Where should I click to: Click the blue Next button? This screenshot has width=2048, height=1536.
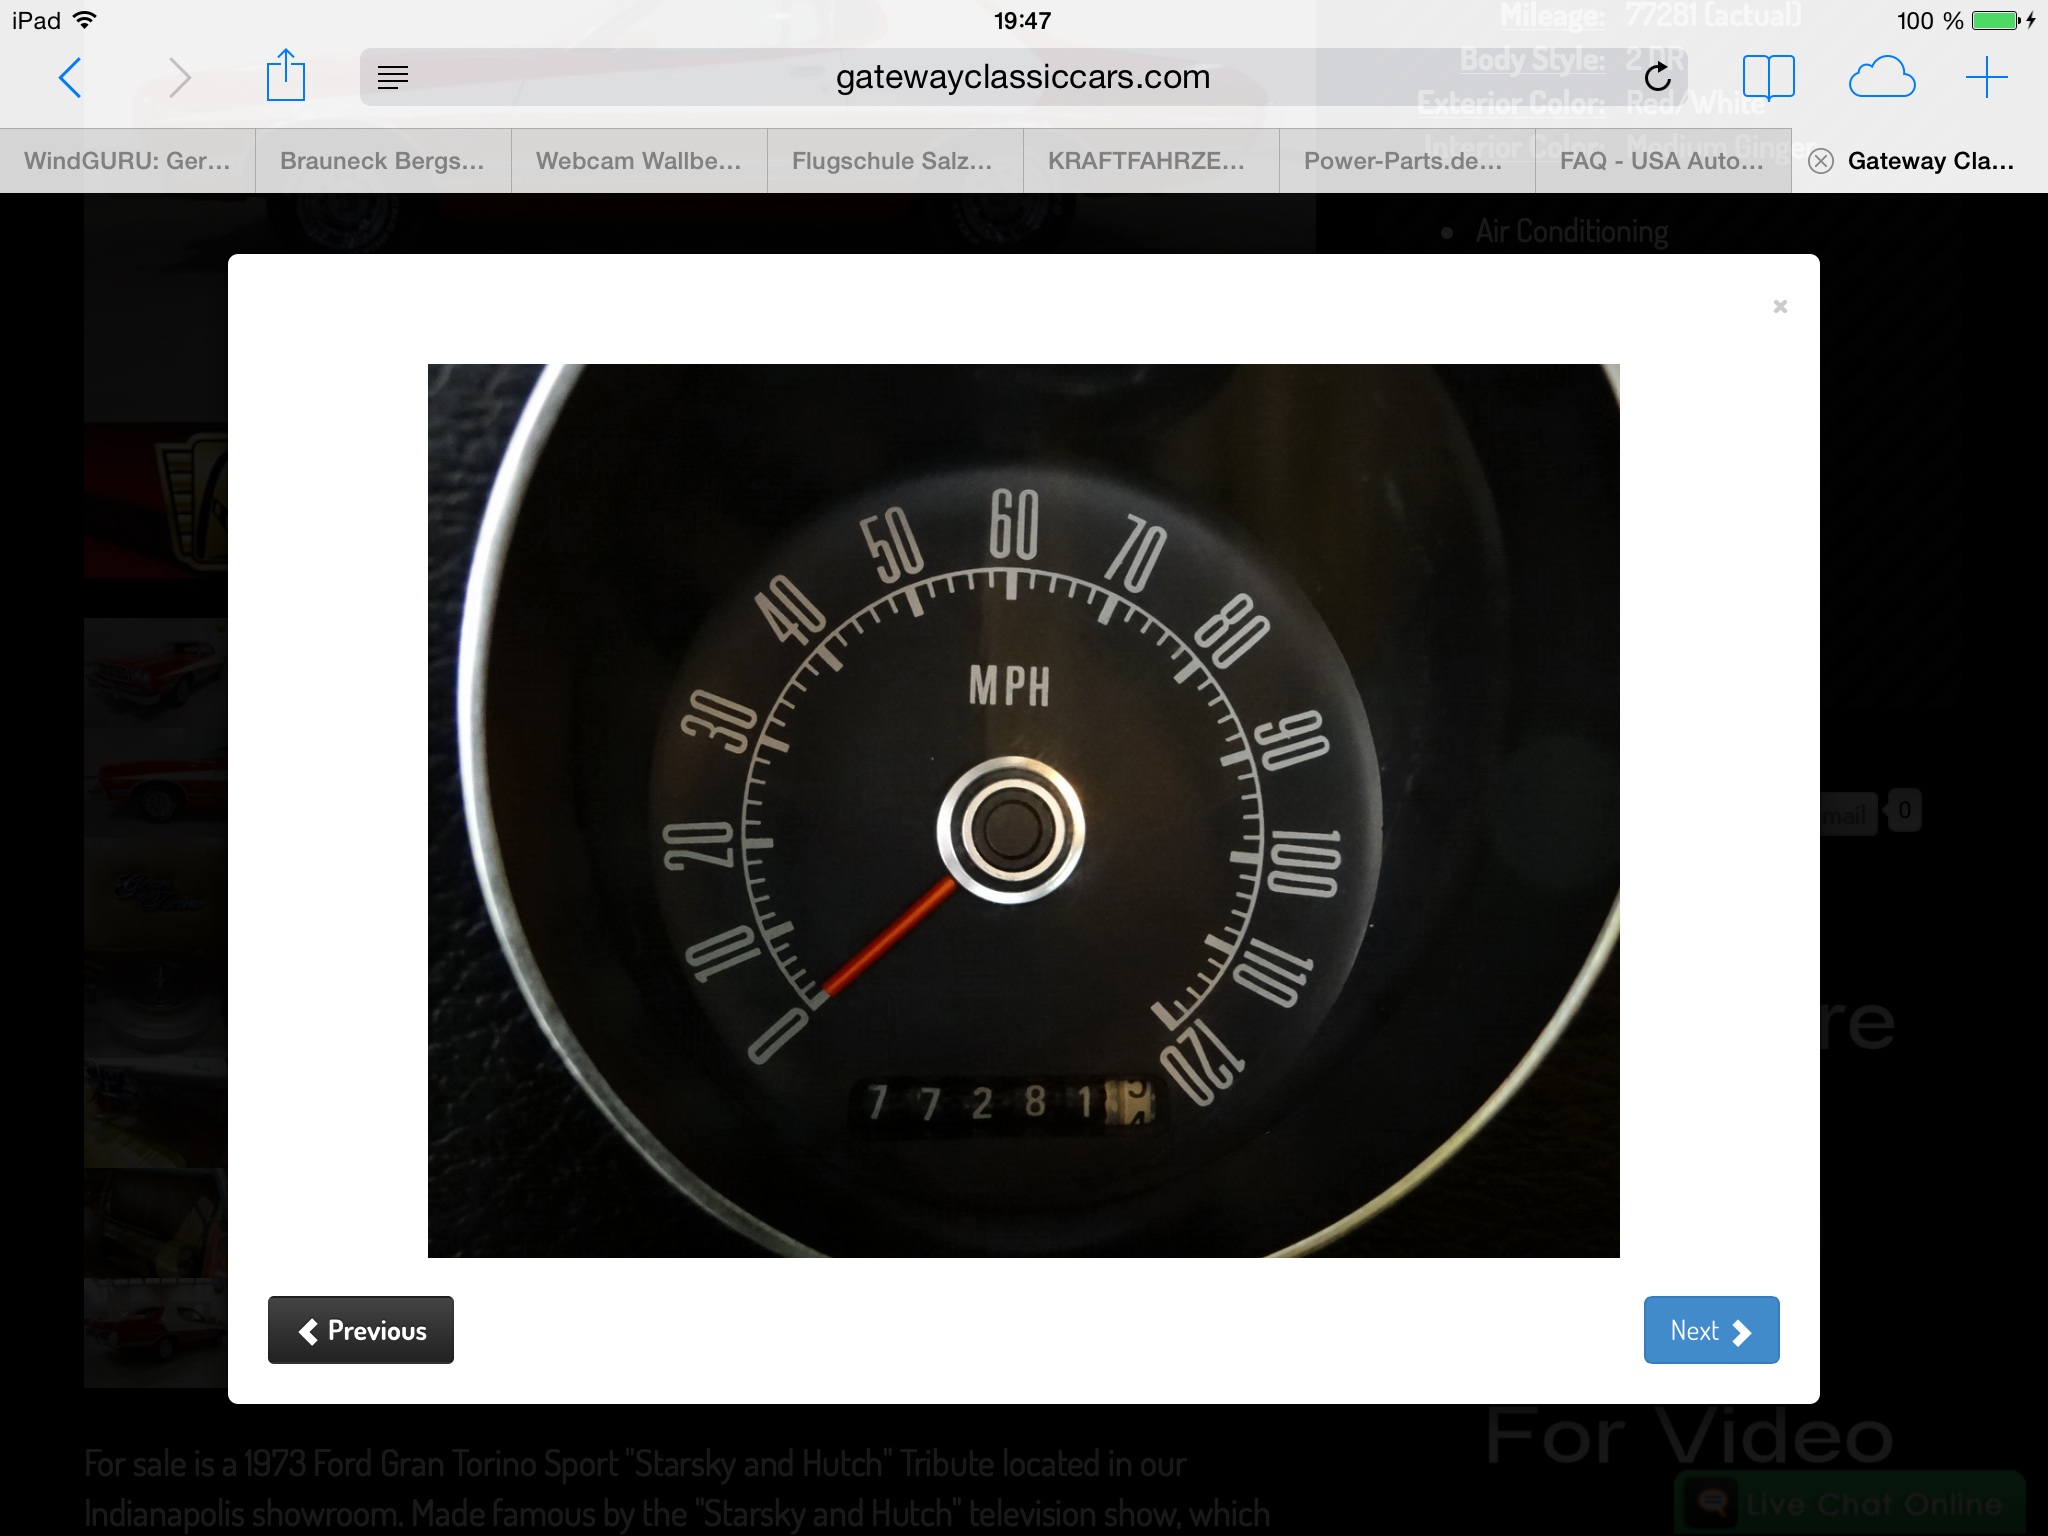1711,1330
